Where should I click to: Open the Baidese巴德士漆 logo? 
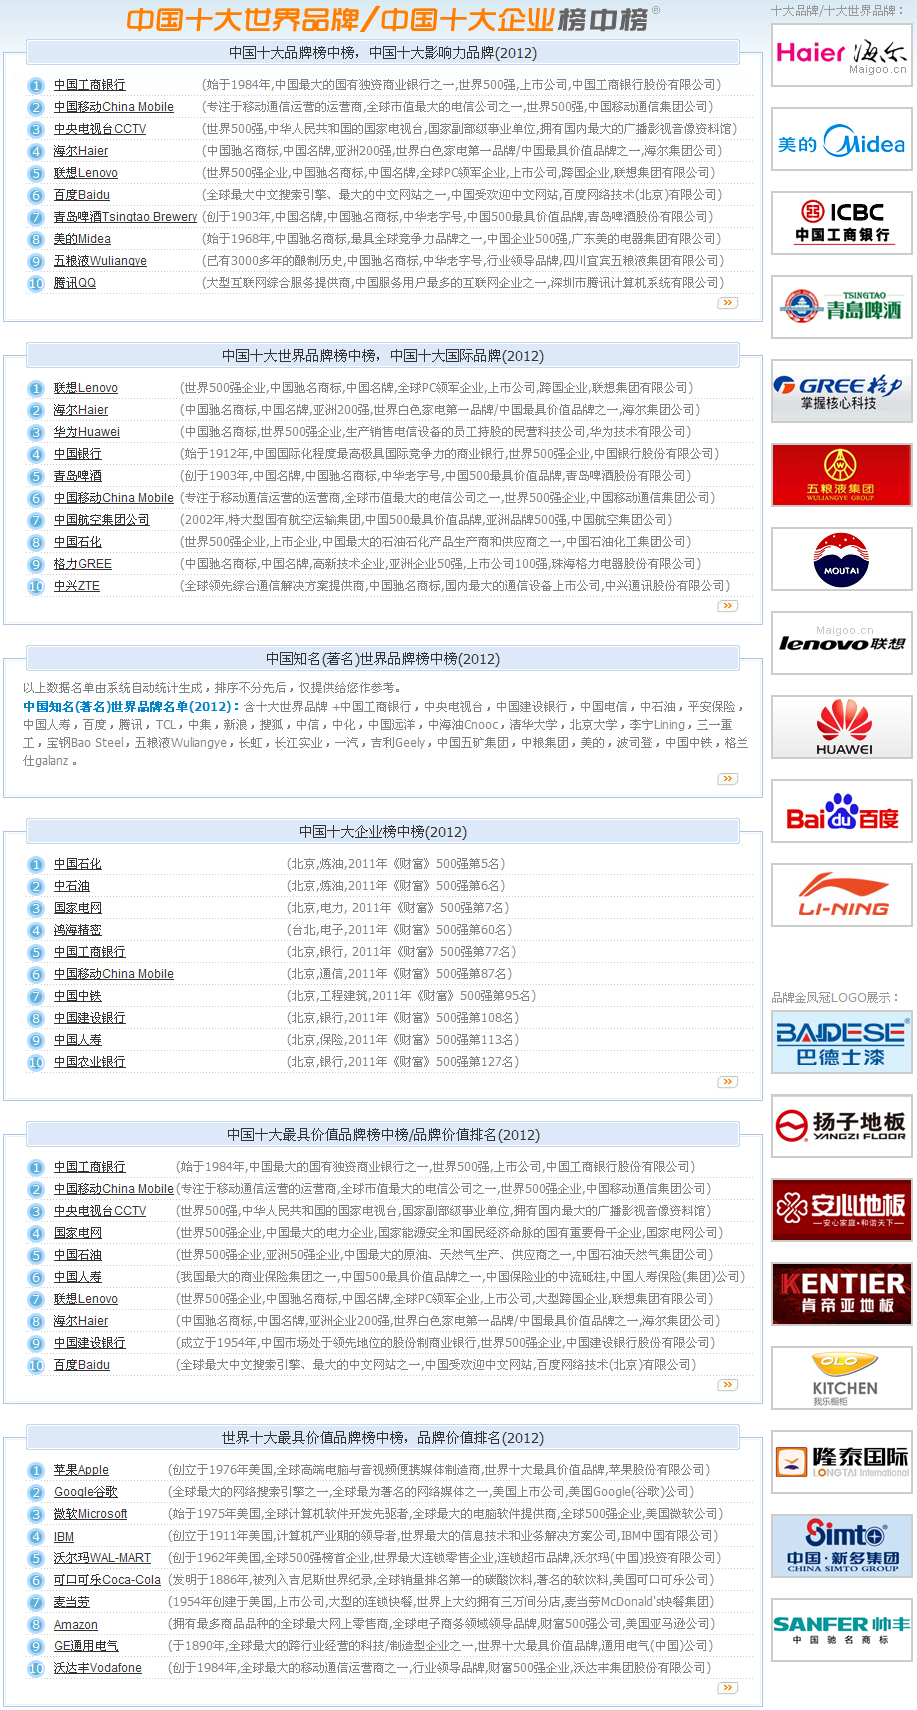click(x=842, y=1042)
